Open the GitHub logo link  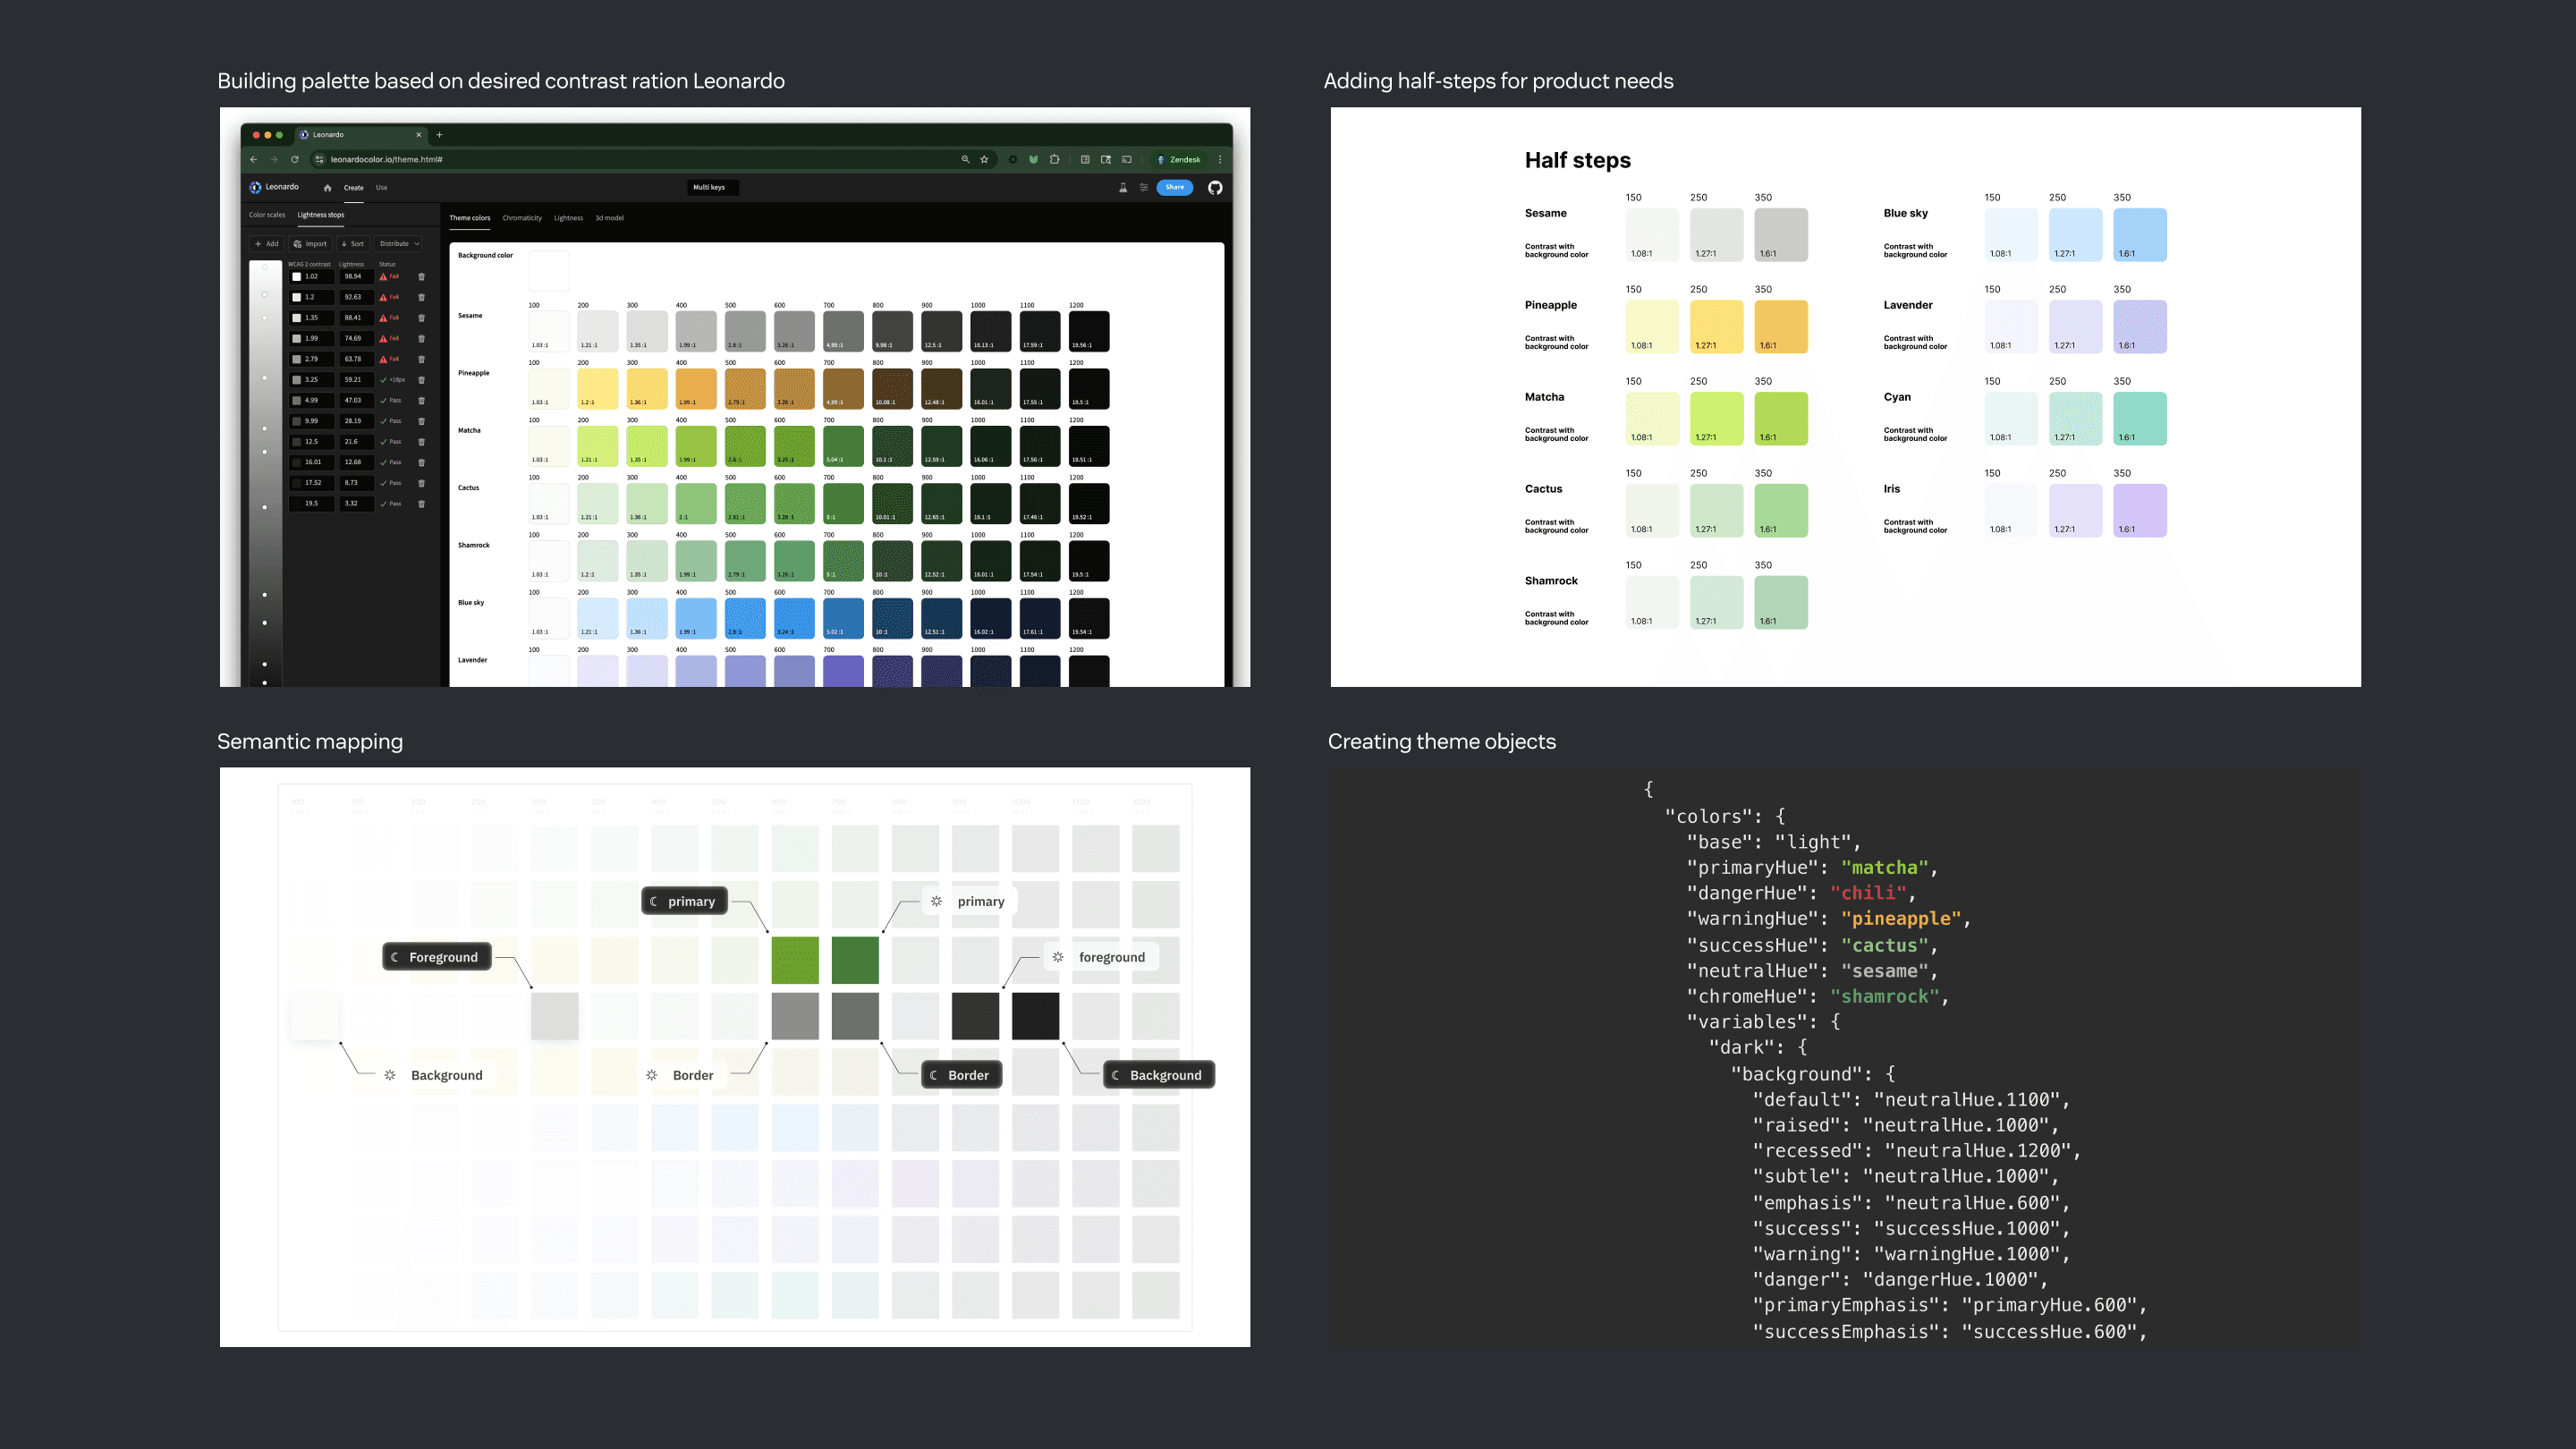1215,188
